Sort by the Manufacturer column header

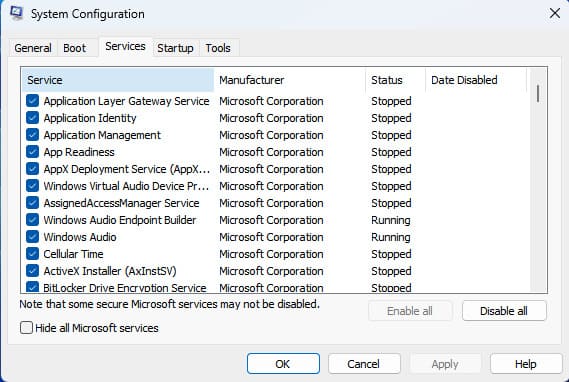(x=290, y=80)
